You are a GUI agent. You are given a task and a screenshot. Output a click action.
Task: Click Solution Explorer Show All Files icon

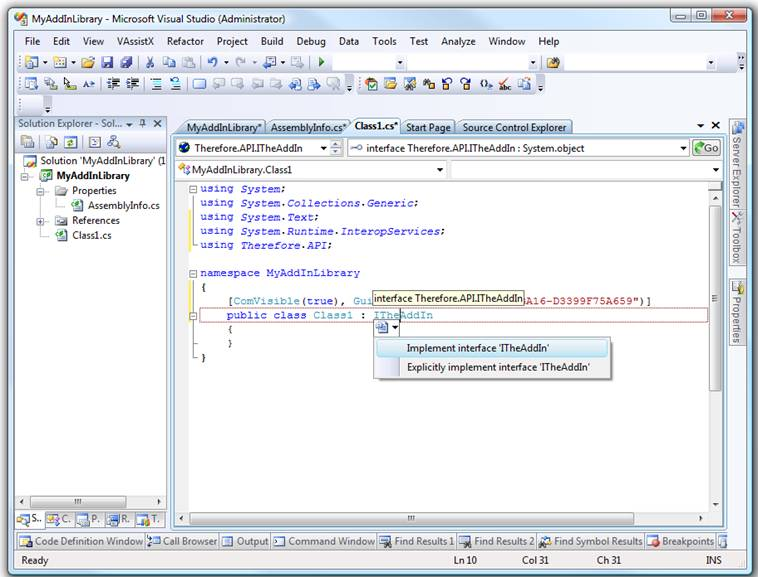tap(51, 142)
